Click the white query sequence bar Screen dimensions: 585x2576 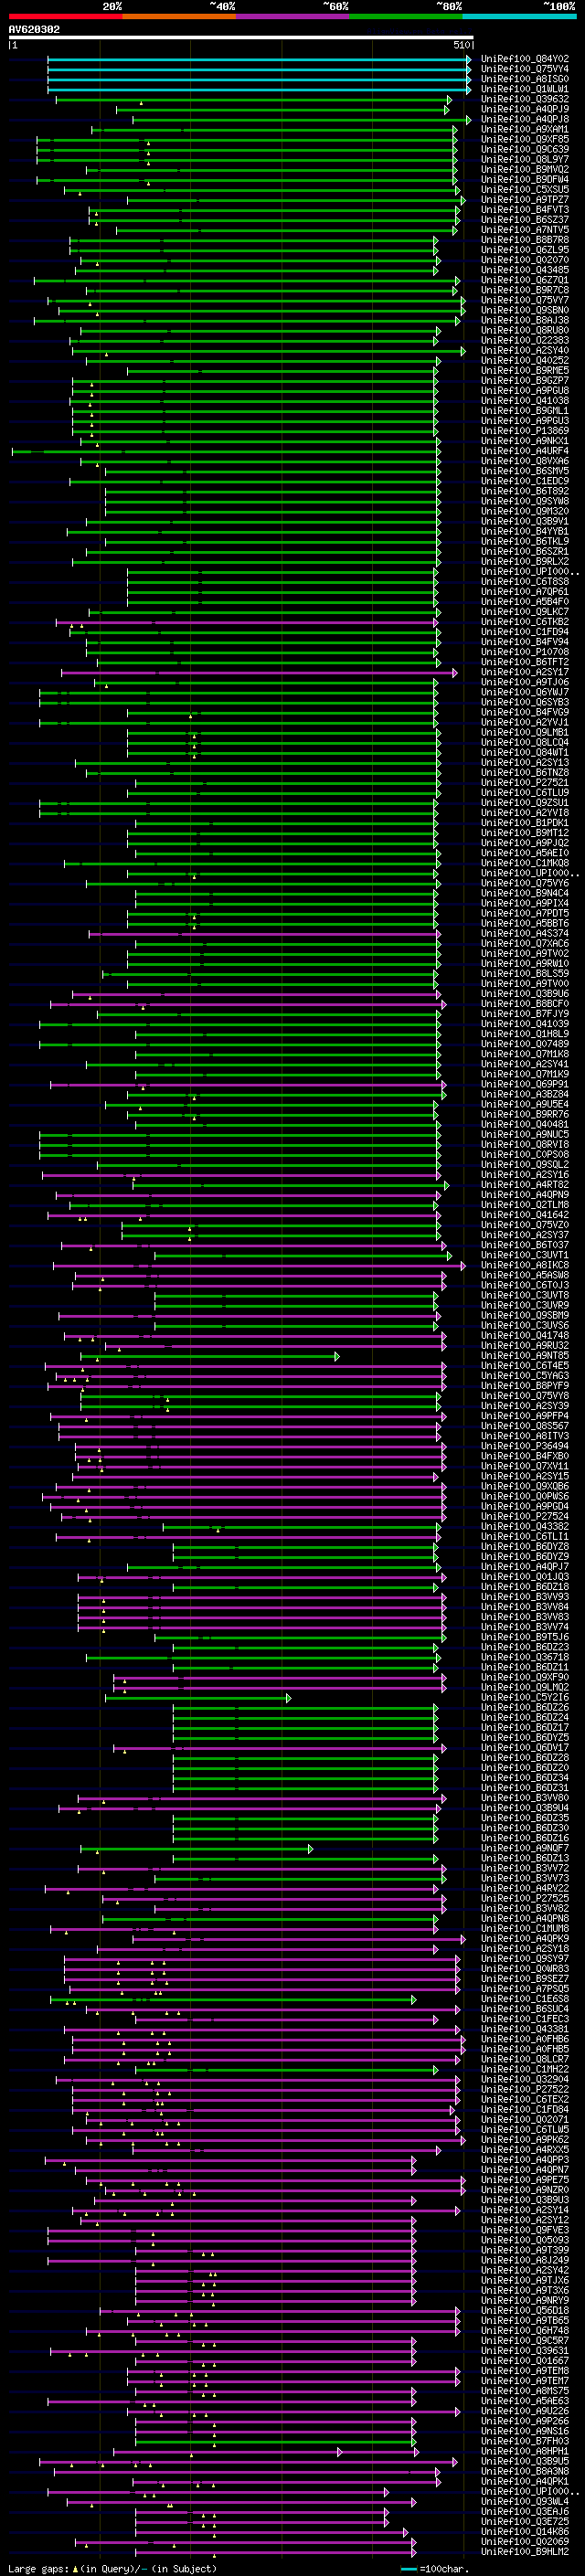click(241, 38)
